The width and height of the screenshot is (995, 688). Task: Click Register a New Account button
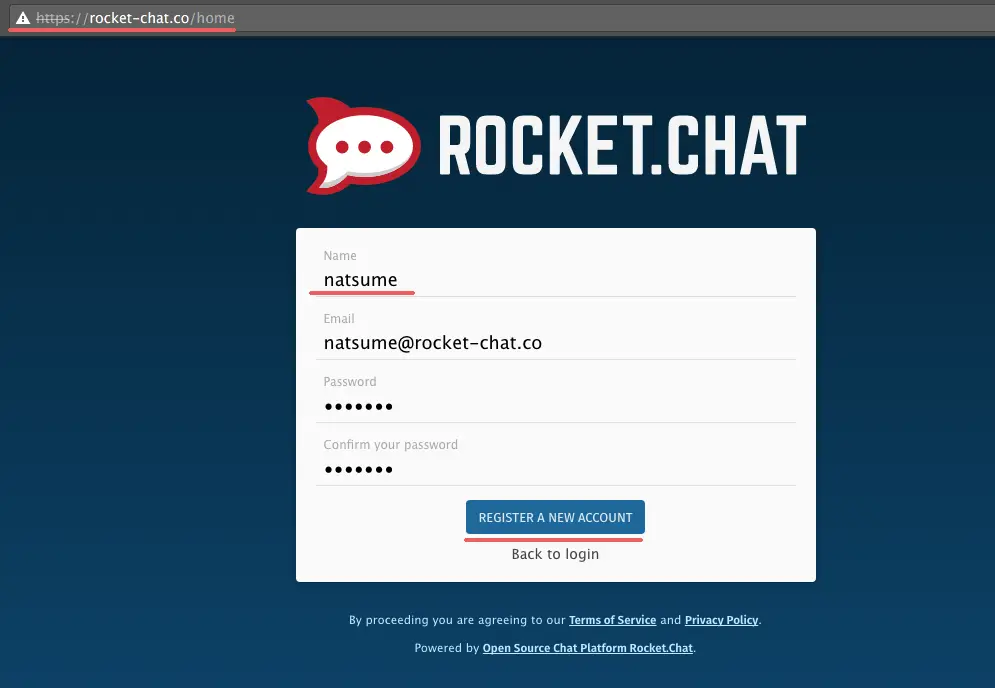tap(555, 517)
